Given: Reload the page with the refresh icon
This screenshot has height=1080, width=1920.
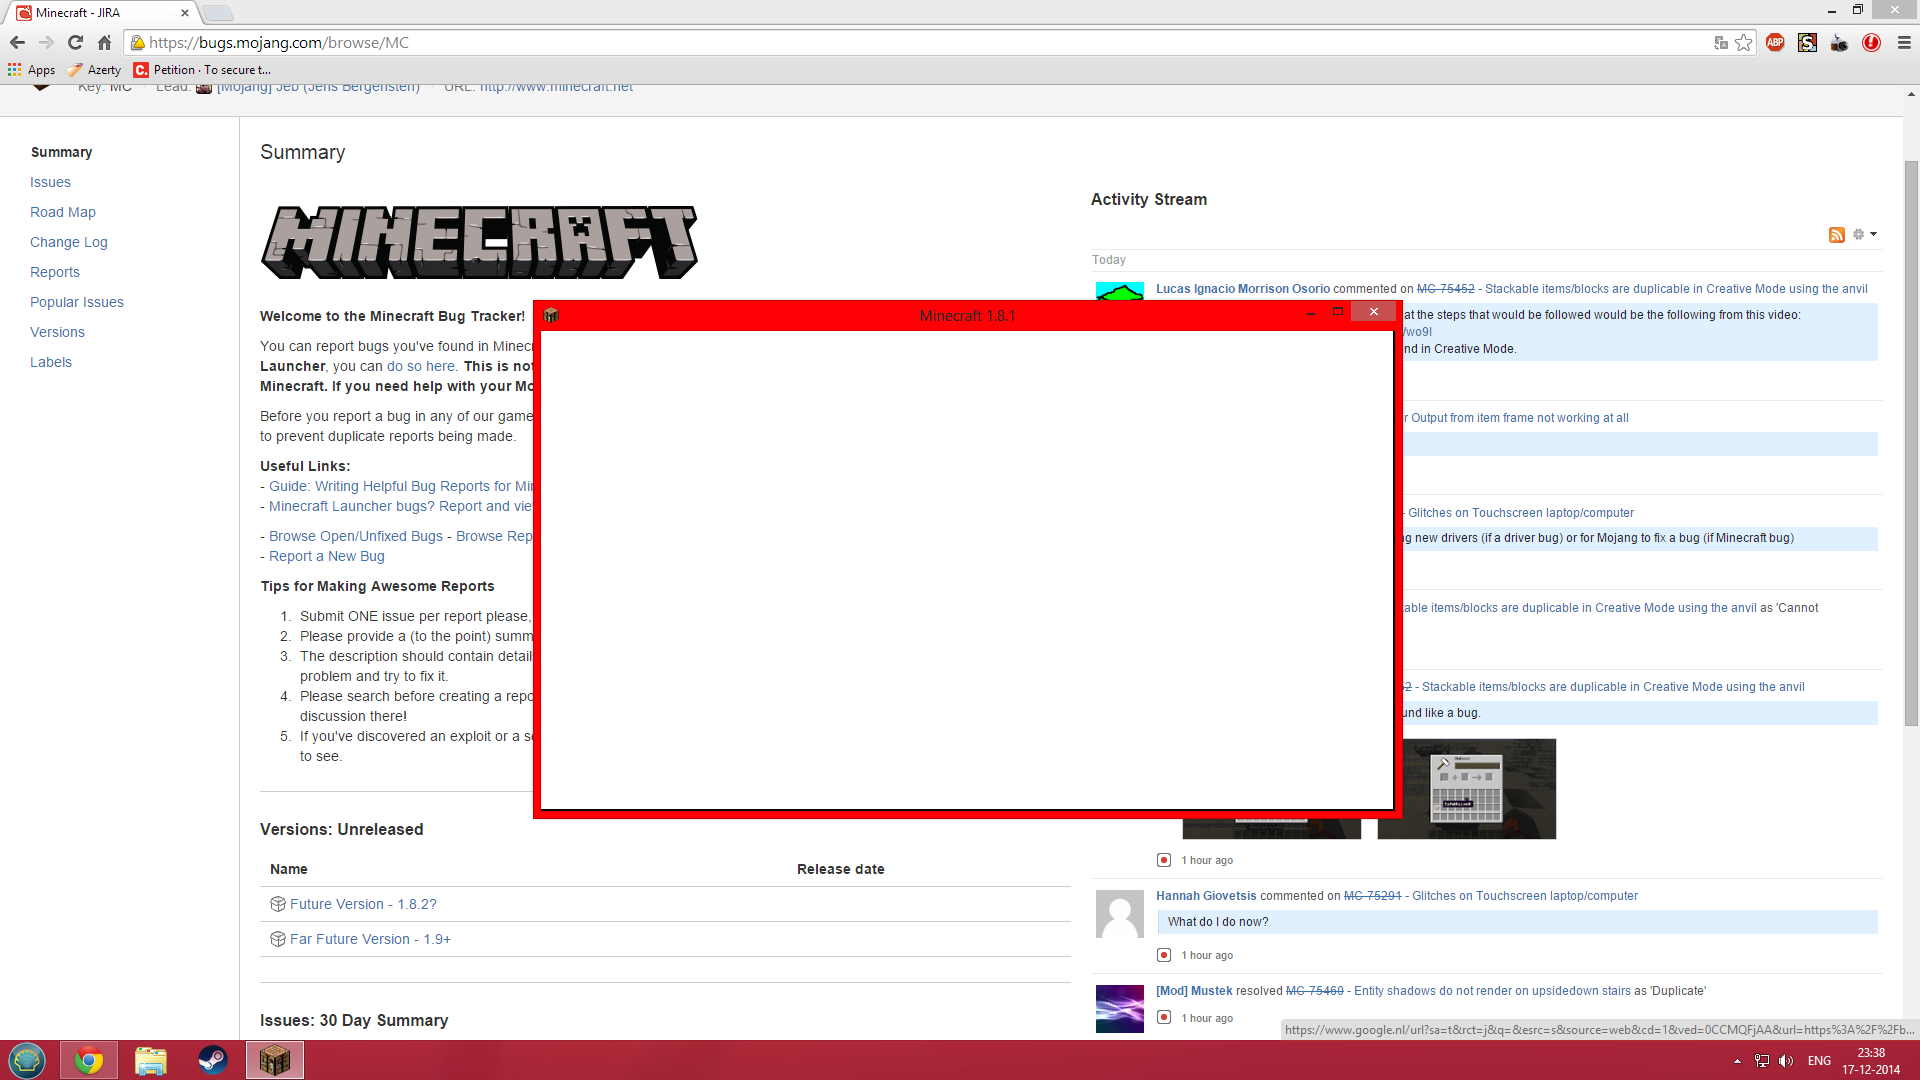Looking at the screenshot, I should 75,42.
